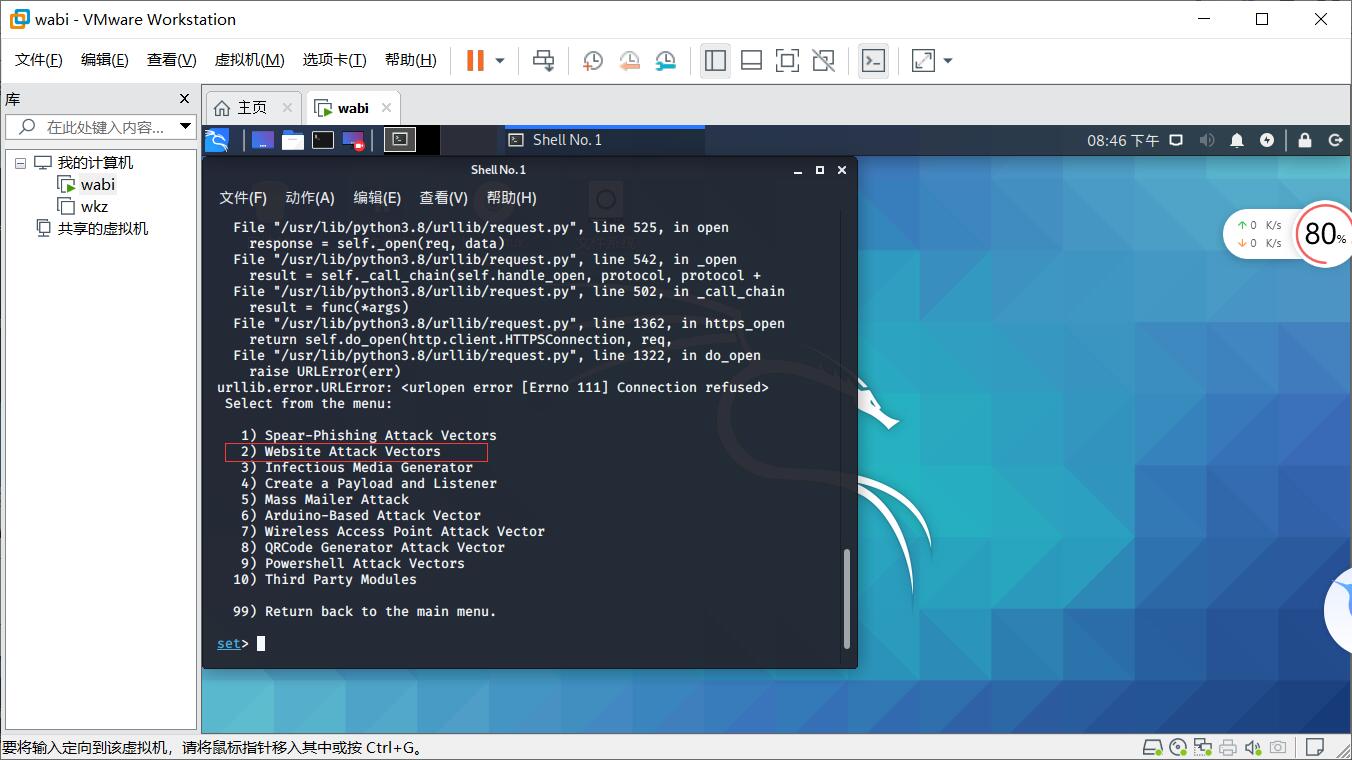The height and width of the screenshot is (760, 1352).
Task: Launch the terminal emulator from Kali panel
Action: pos(323,140)
